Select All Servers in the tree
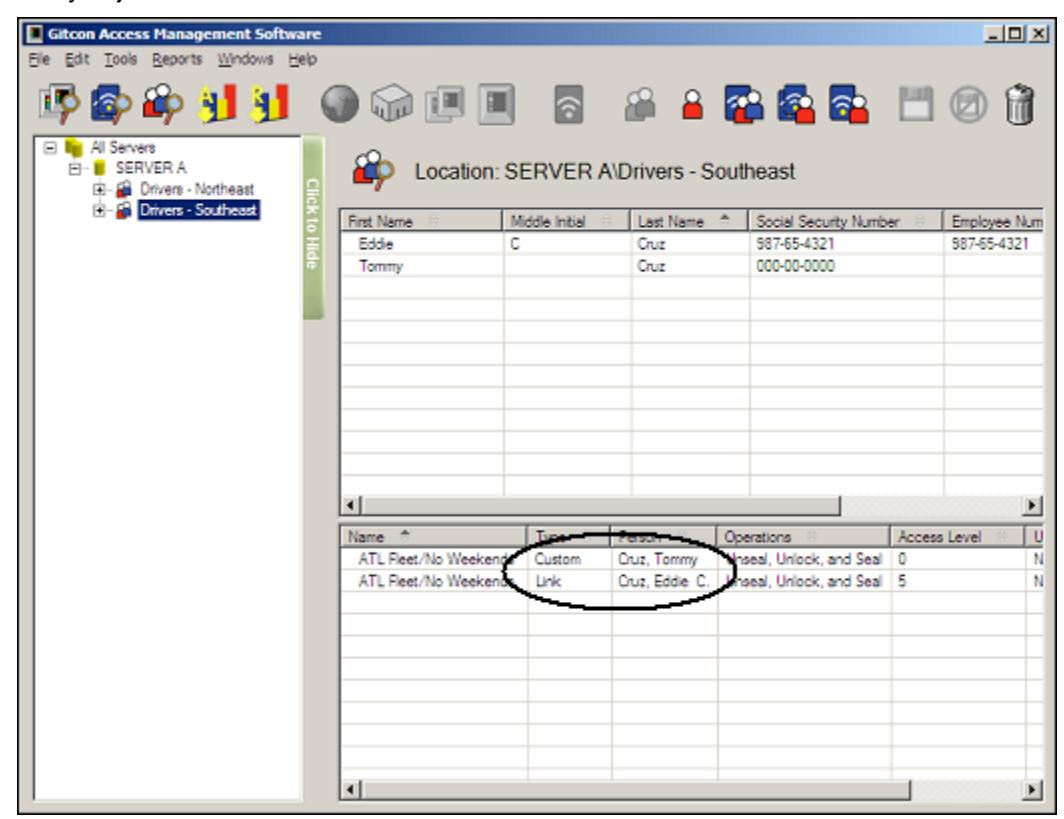Viewport: 1064px width, 819px height. [x=123, y=147]
